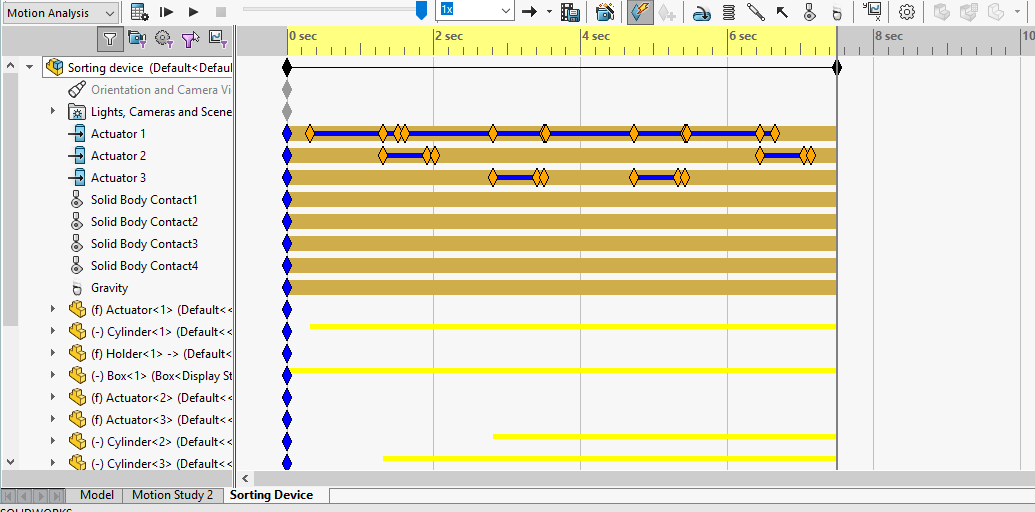
Task: Select Actuator 2 in the tree
Action: pos(118,156)
